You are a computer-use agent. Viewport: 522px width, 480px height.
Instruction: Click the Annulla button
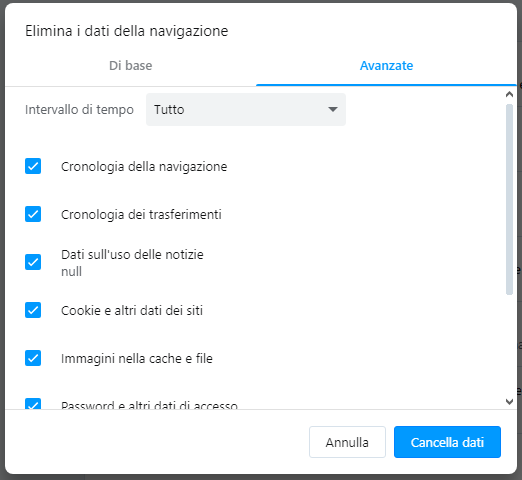click(347, 442)
